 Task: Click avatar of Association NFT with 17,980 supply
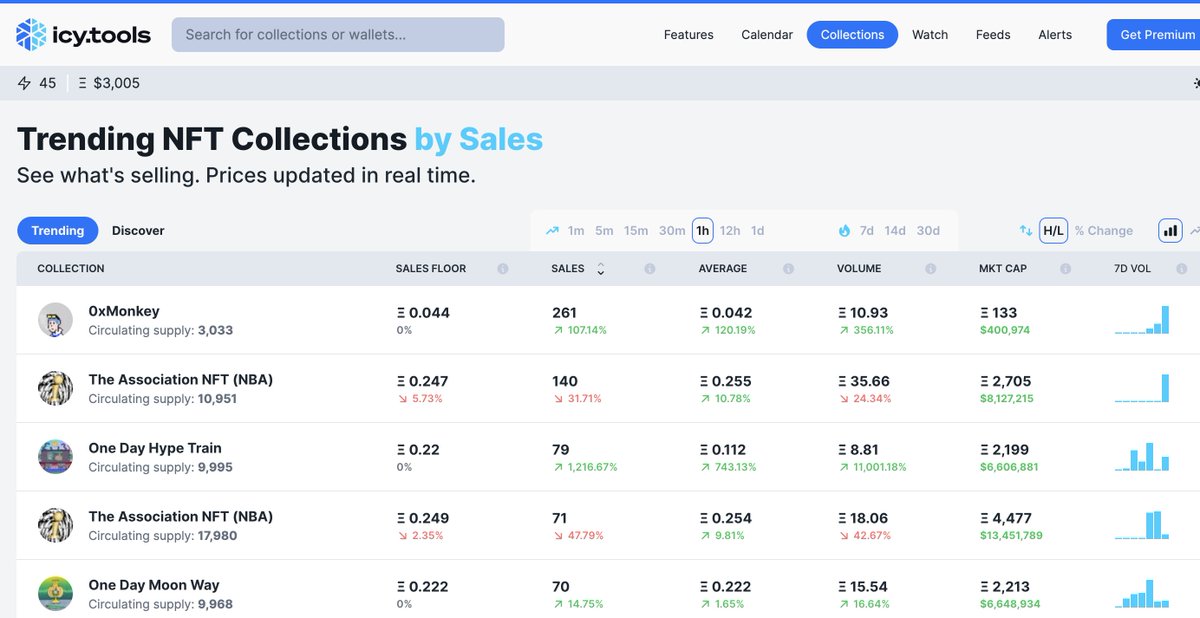coord(56,525)
